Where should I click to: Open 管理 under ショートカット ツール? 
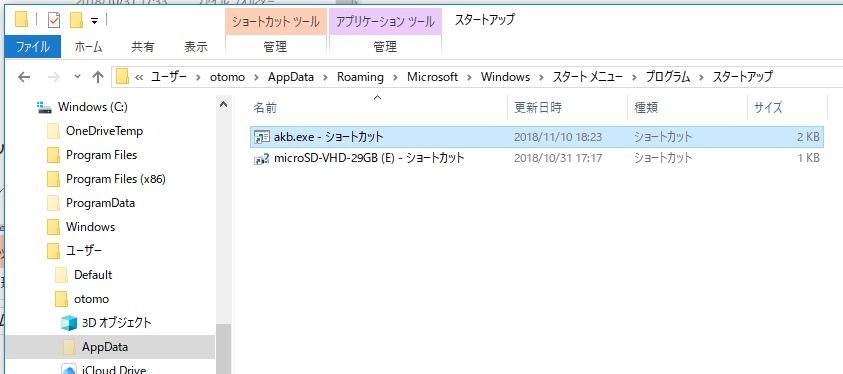[275, 47]
